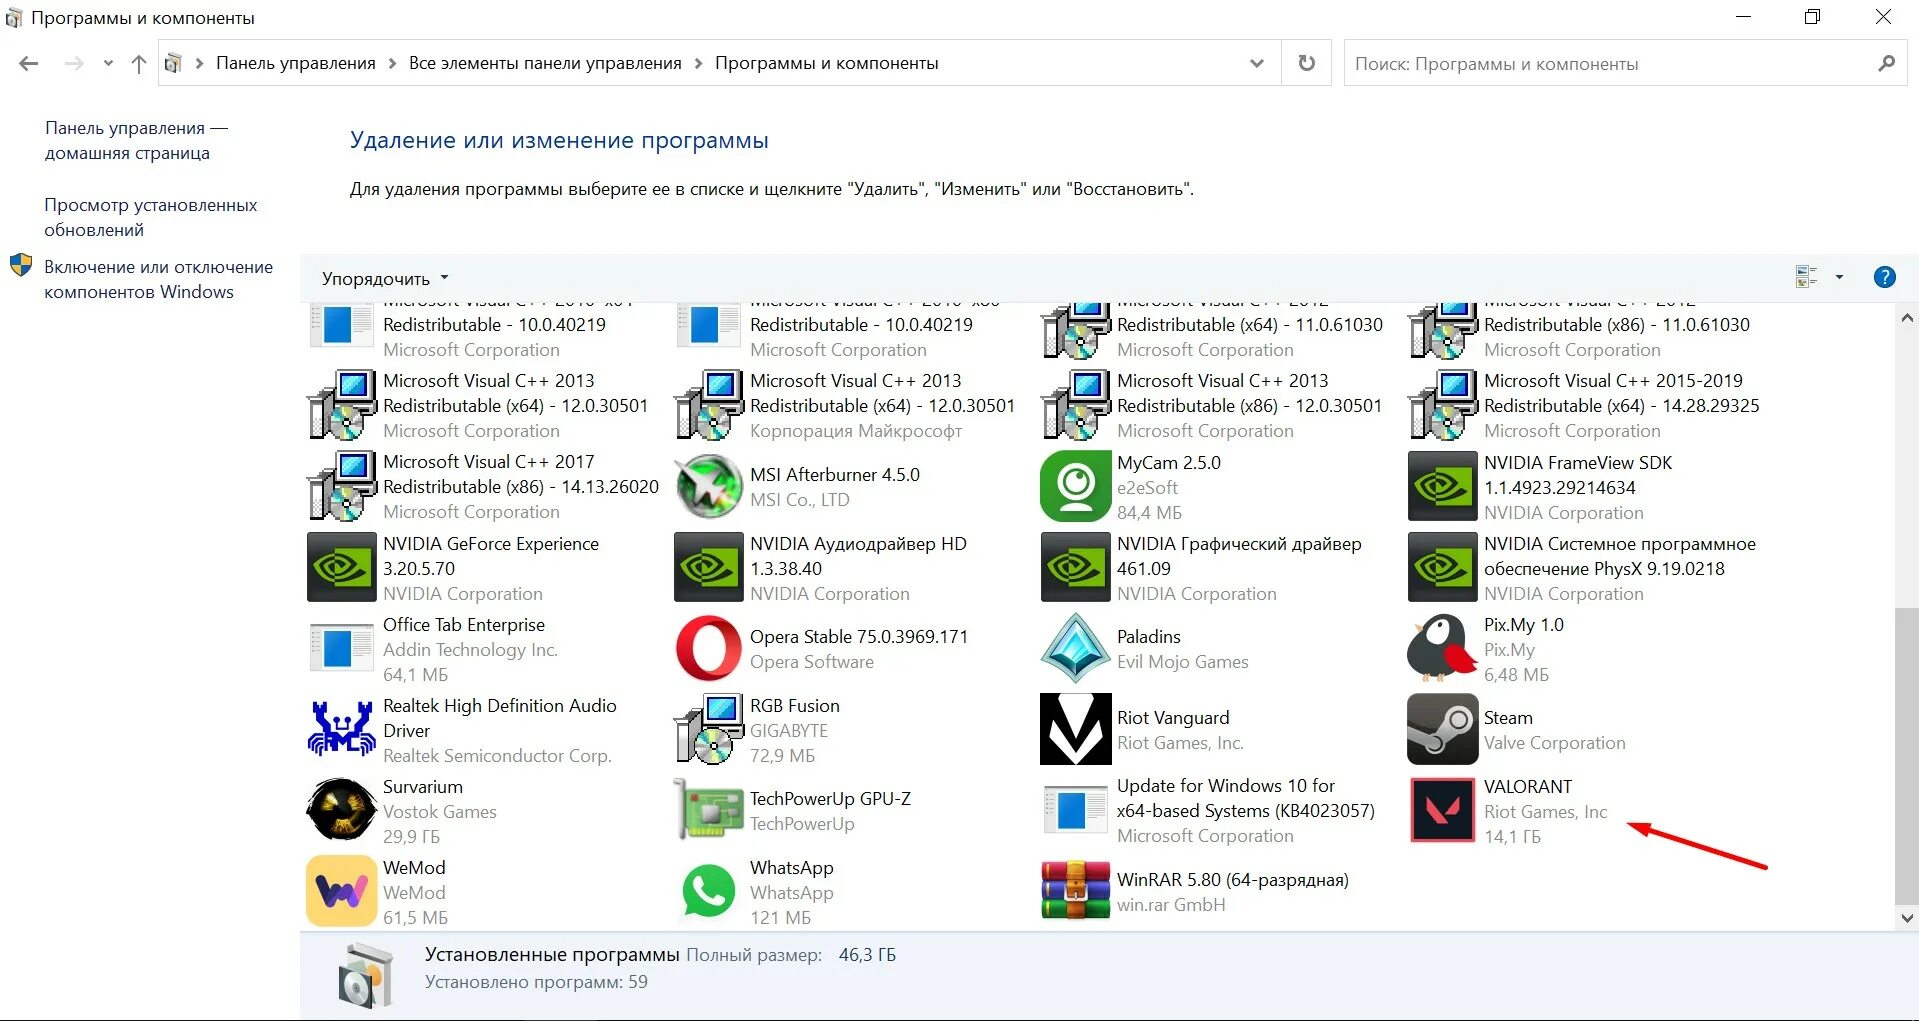The image size is (1919, 1021).
Task: Click the search magnifier icon
Action: tap(1887, 63)
